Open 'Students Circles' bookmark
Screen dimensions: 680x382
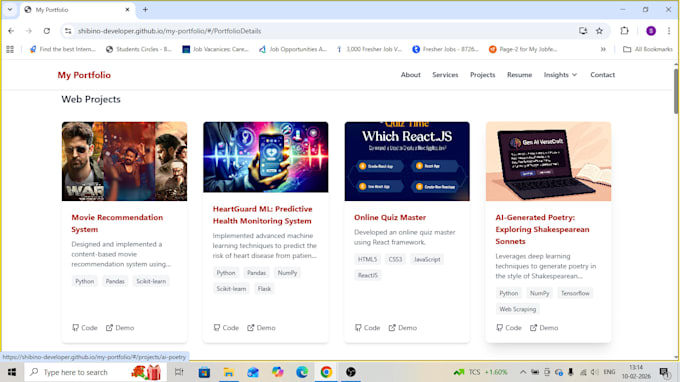tap(139, 49)
